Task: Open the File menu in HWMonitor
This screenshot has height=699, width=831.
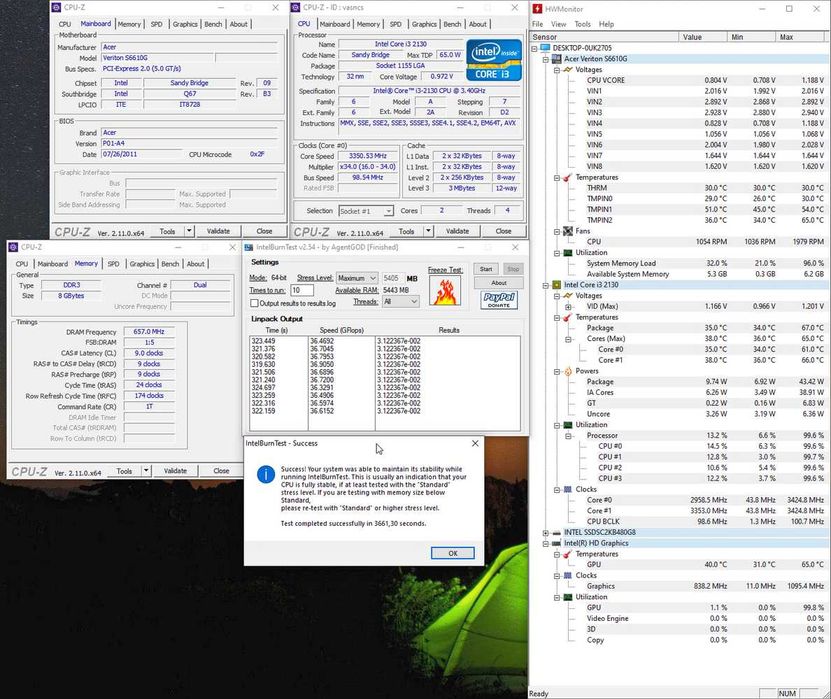Action: [x=537, y=24]
